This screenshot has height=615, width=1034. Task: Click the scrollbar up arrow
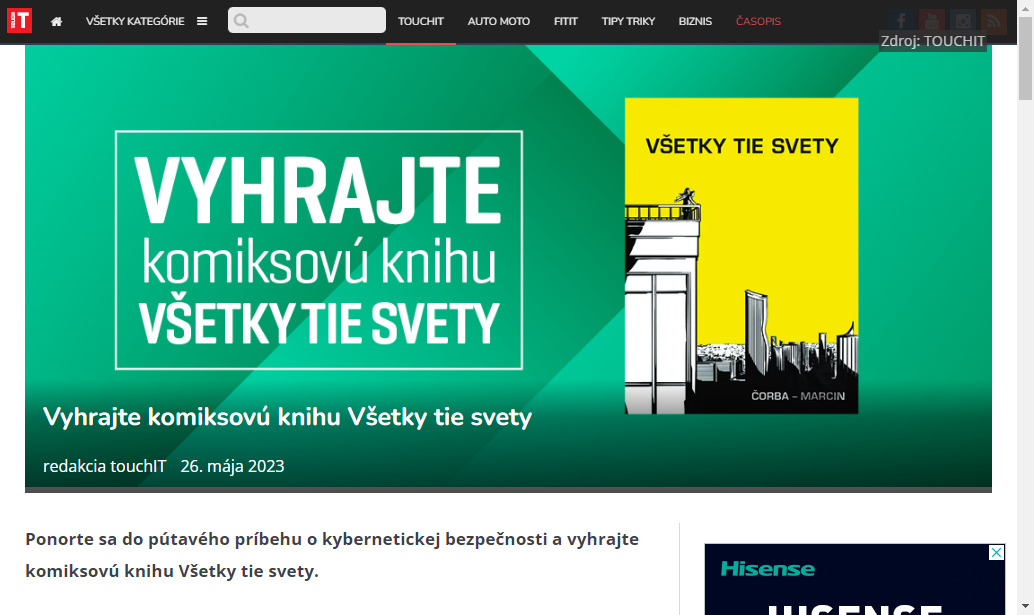(x=1025, y=7)
